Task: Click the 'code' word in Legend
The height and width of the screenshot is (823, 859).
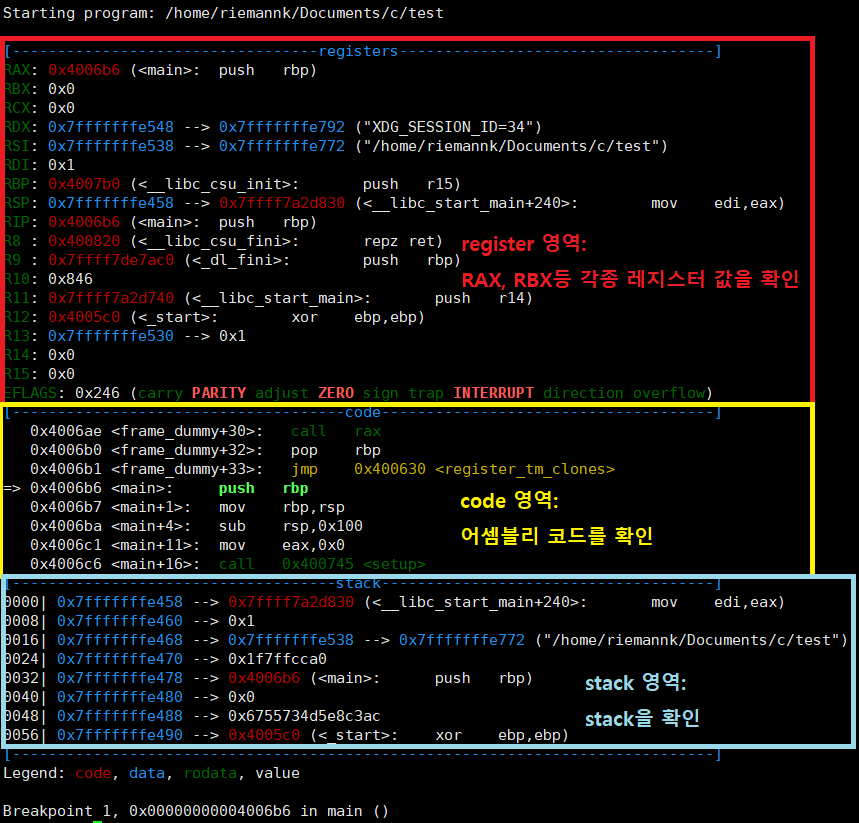Action: [x=93, y=773]
